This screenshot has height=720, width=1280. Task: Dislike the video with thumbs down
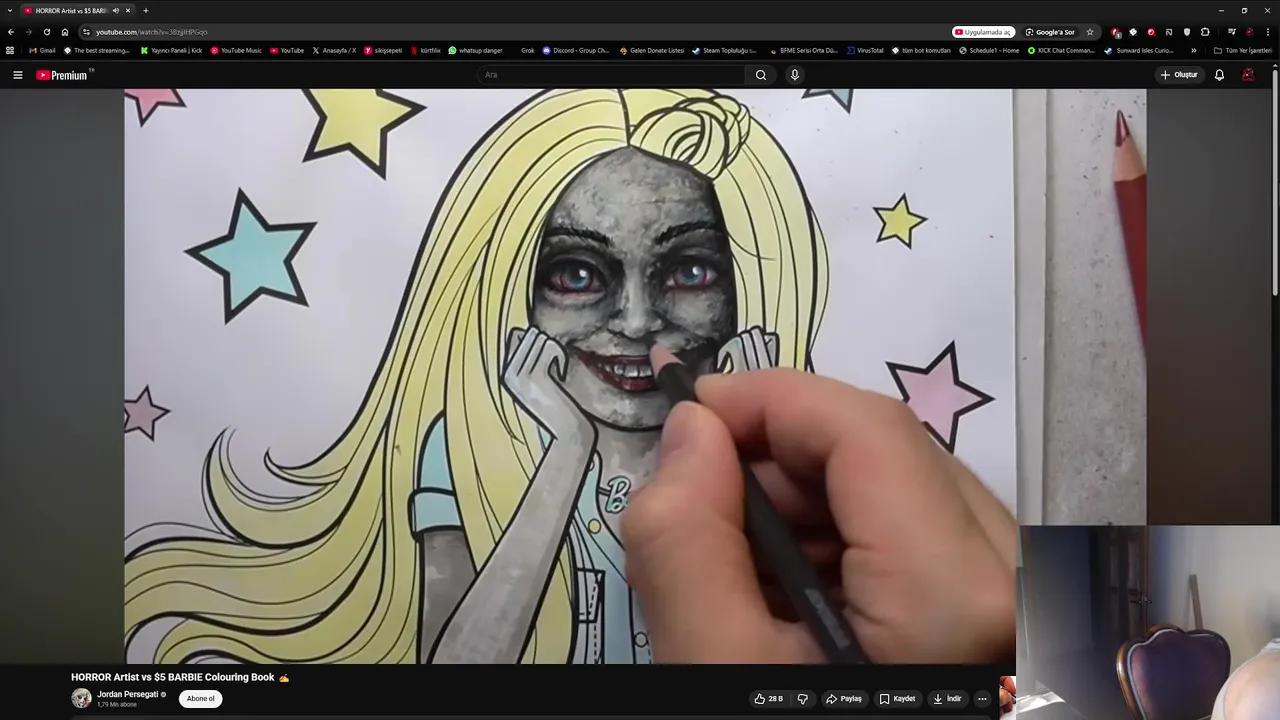802,699
